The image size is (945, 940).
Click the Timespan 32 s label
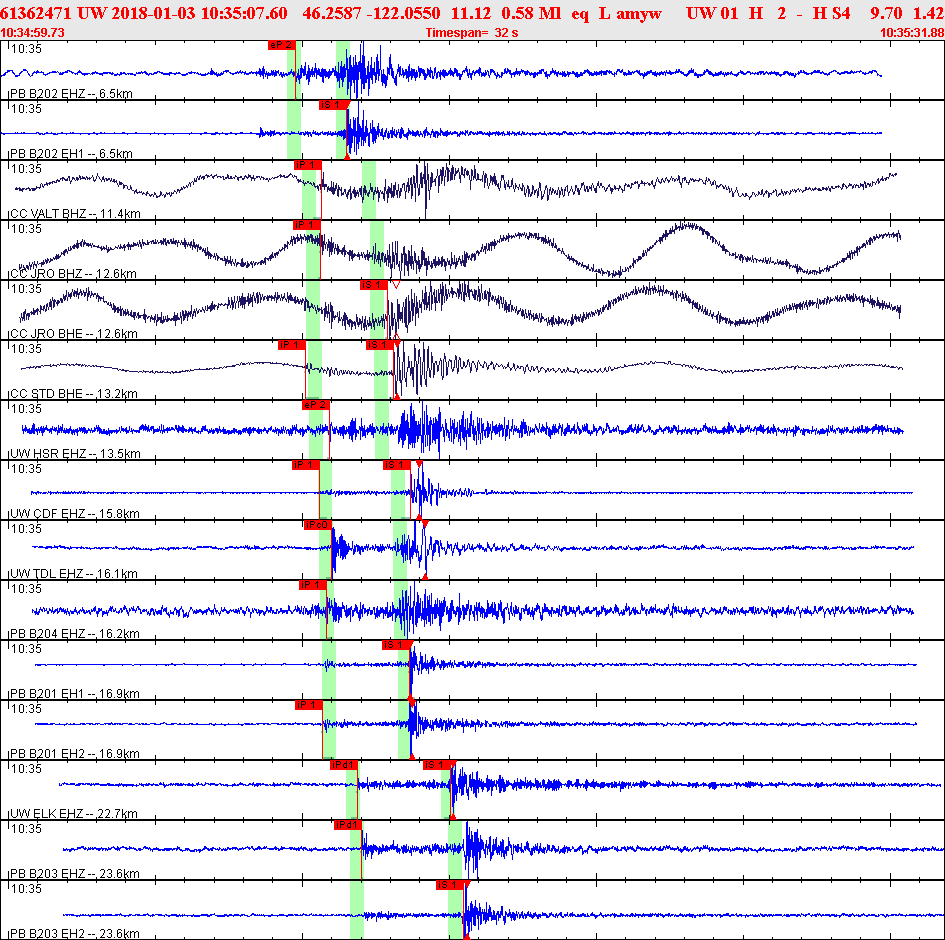472,33
